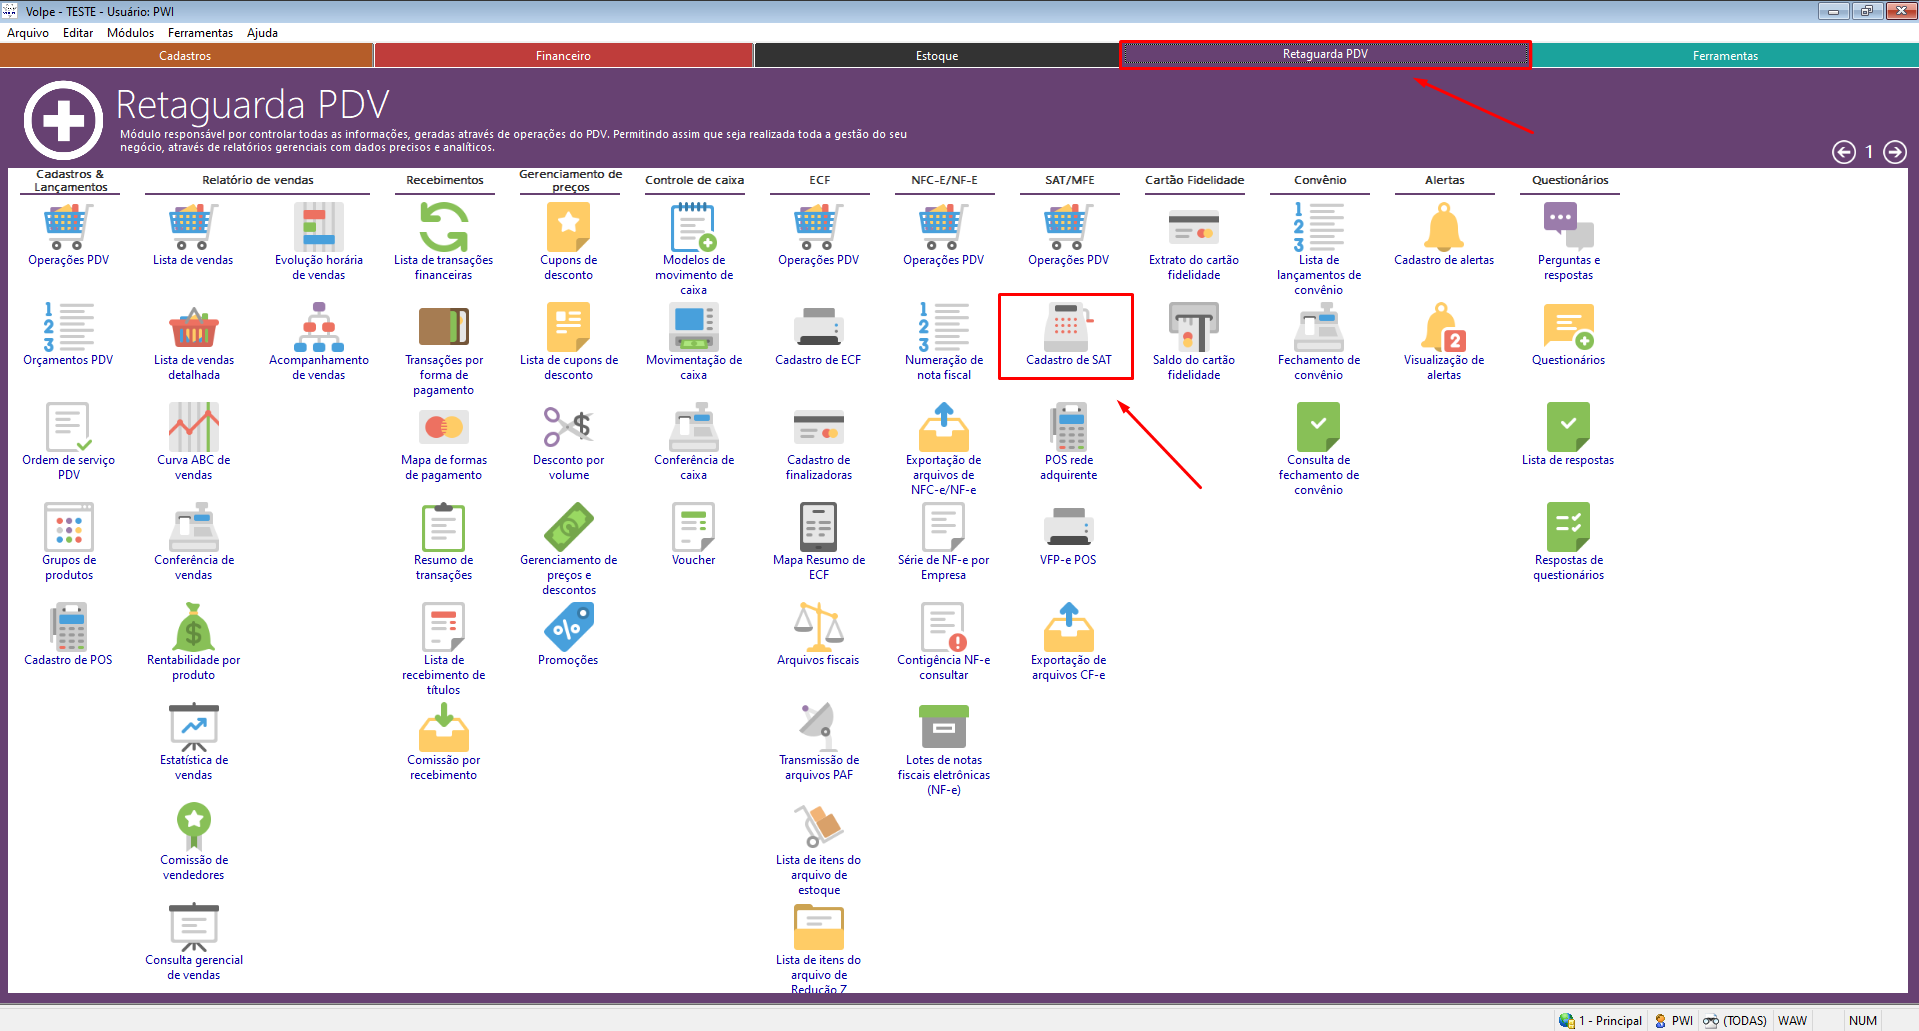Open Comissão por recebimento
This screenshot has width=1919, height=1031.
pyautogui.click(x=444, y=742)
